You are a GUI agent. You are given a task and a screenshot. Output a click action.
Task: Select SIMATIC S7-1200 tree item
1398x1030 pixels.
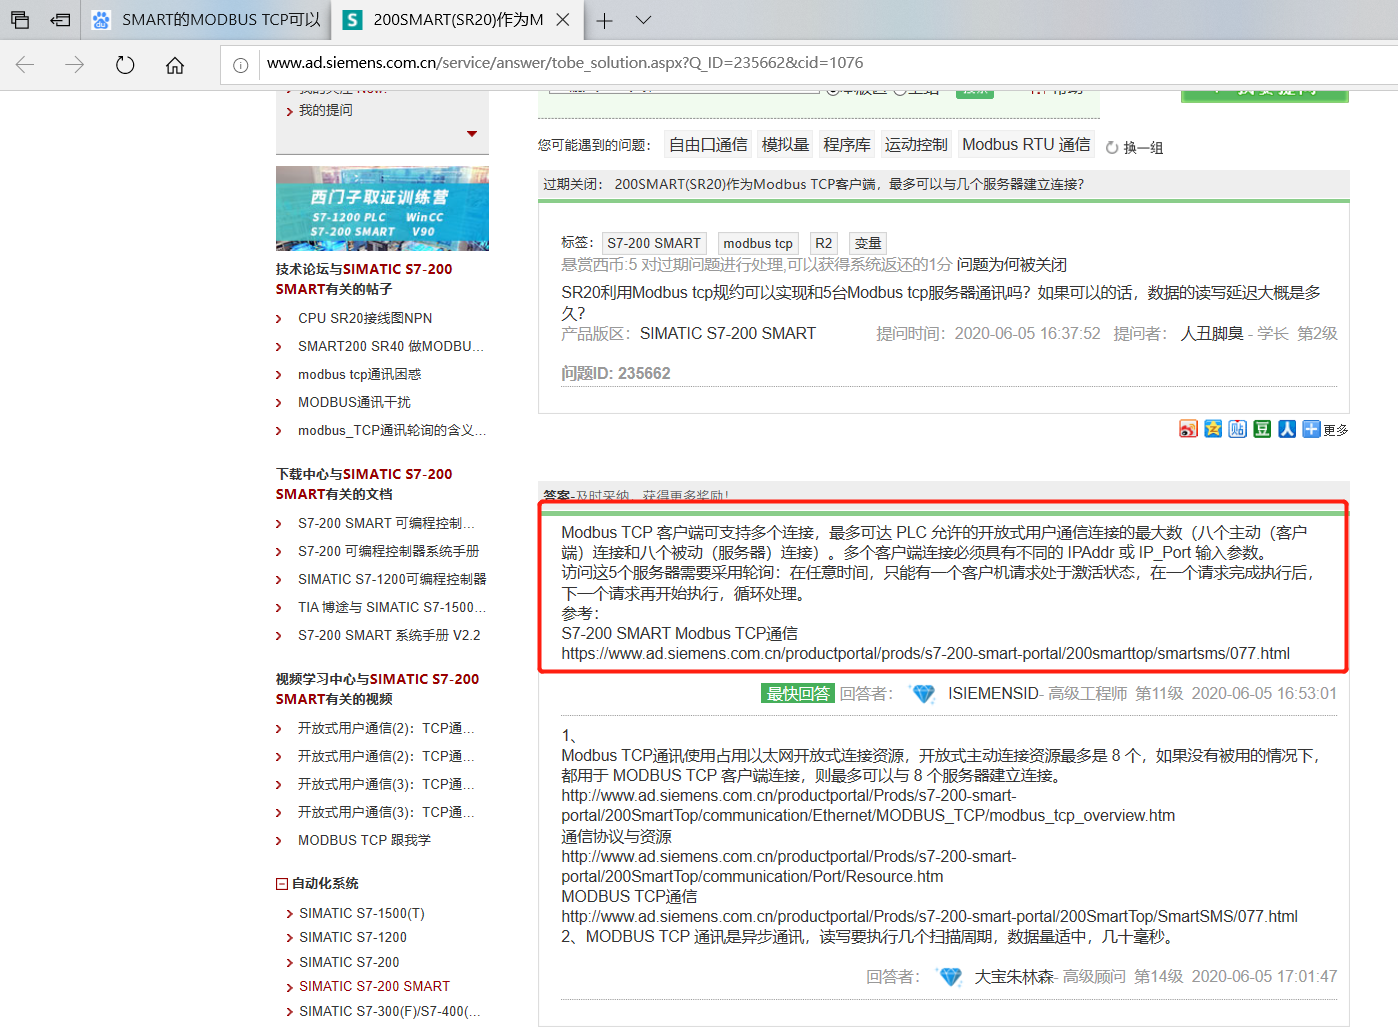353,937
